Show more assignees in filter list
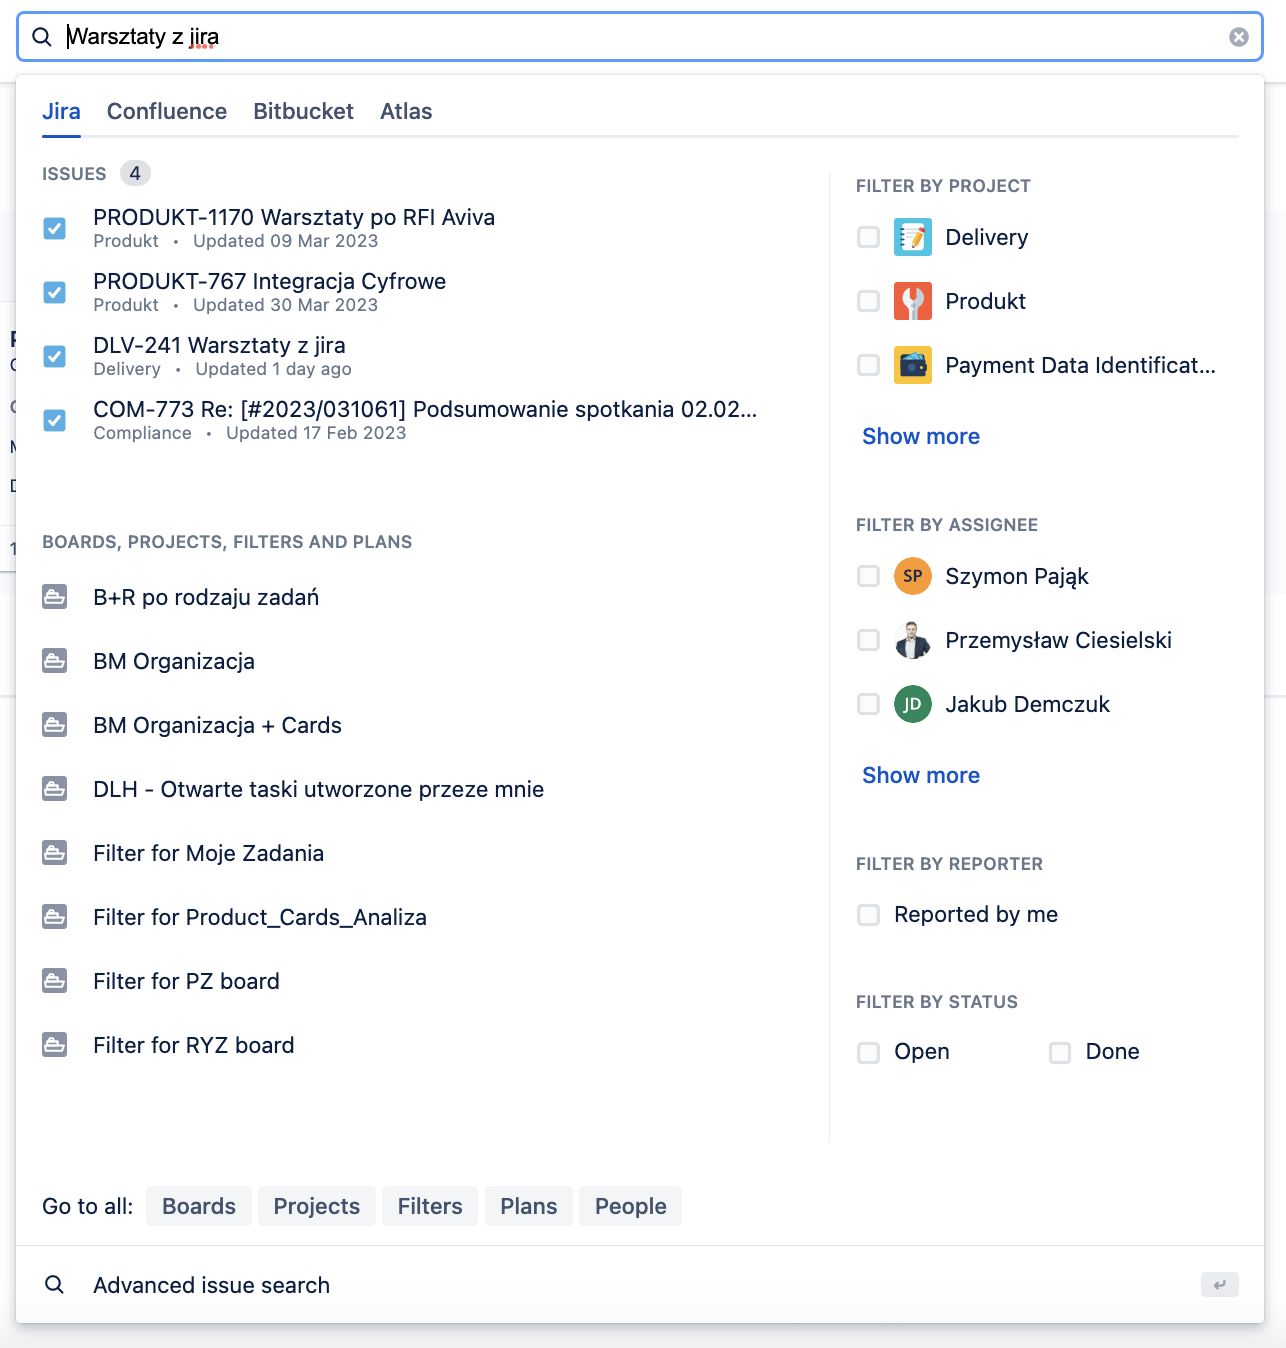 tap(920, 775)
